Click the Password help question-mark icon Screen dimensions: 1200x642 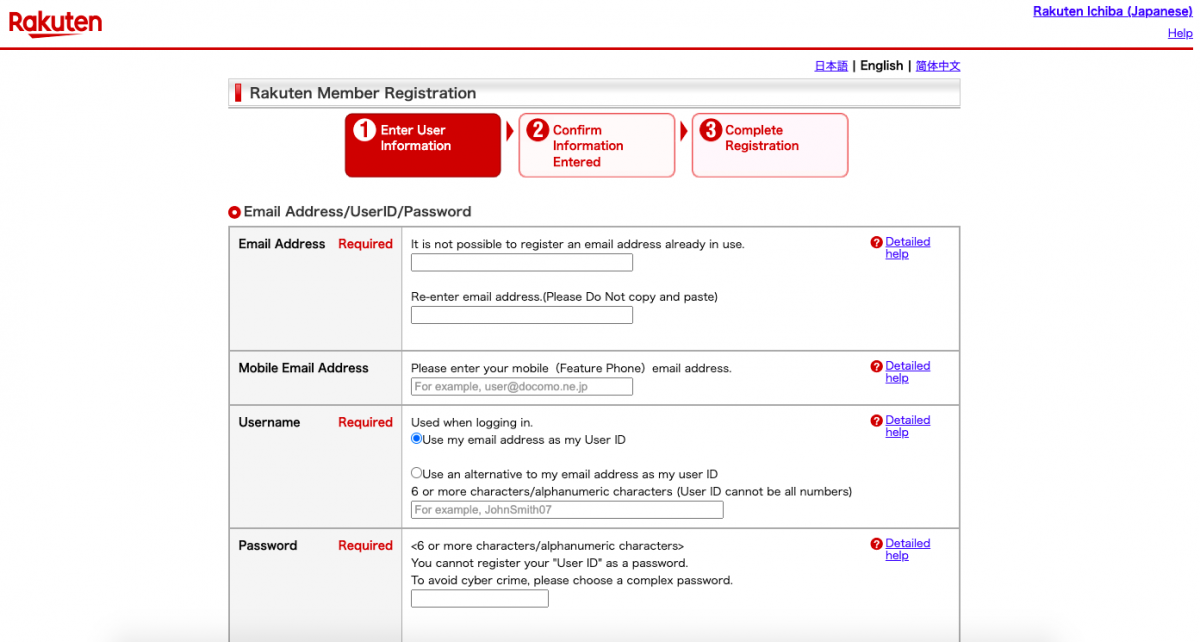click(877, 544)
